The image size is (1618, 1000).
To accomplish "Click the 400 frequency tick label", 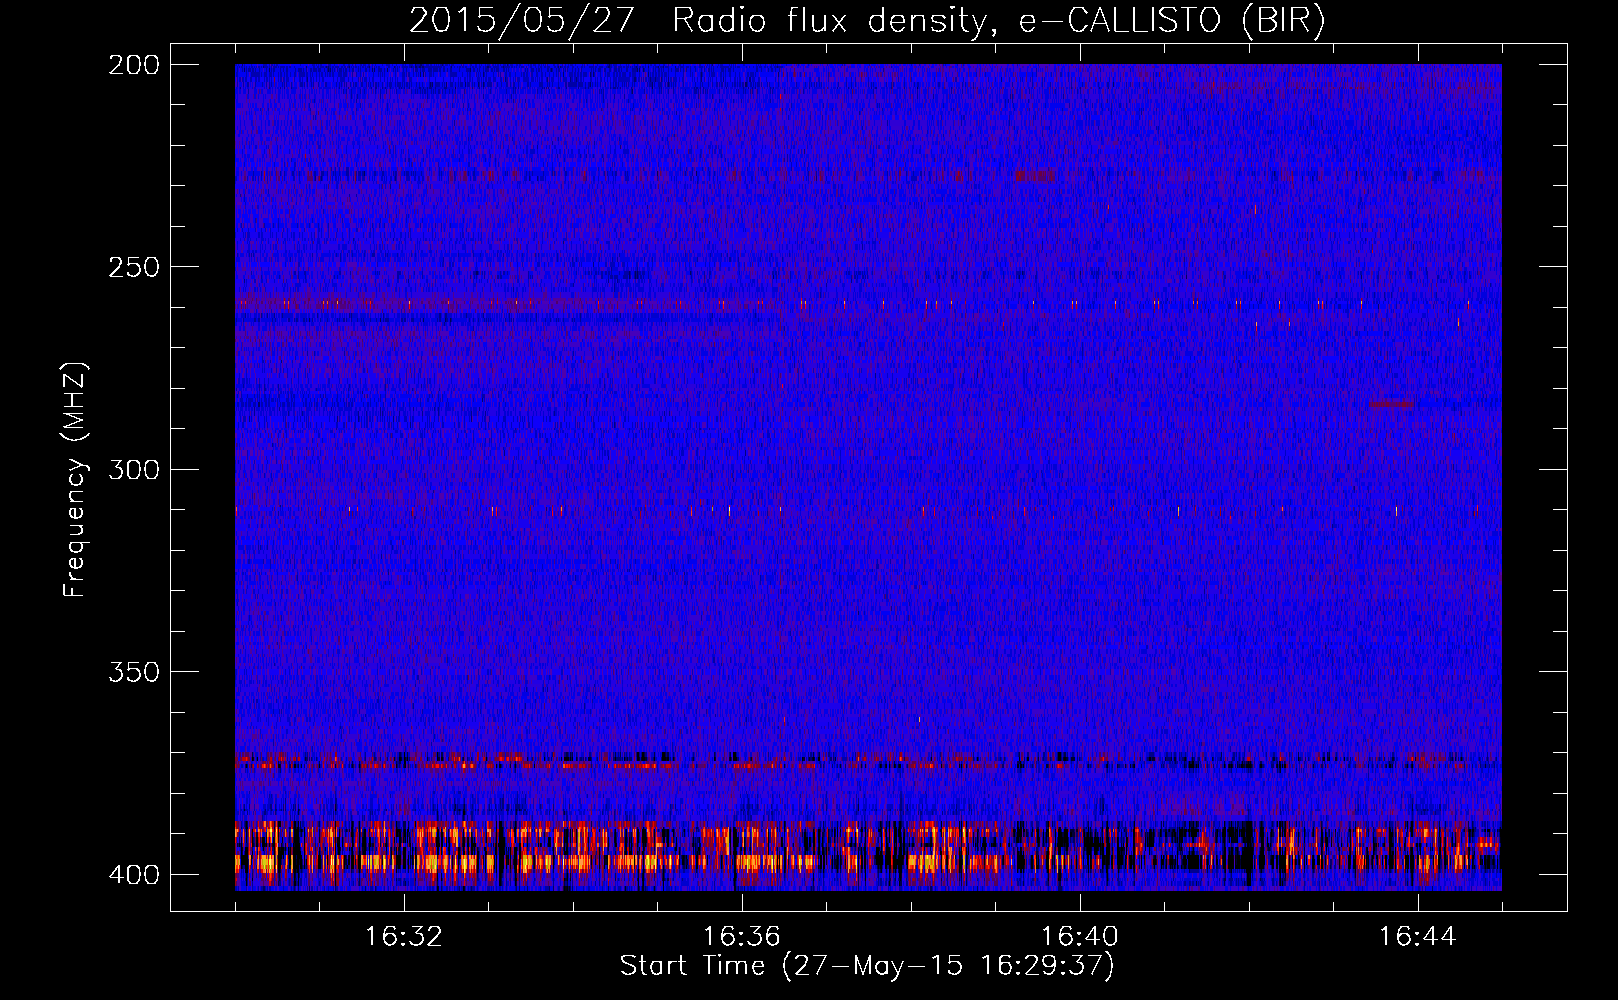I will [134, 875].
